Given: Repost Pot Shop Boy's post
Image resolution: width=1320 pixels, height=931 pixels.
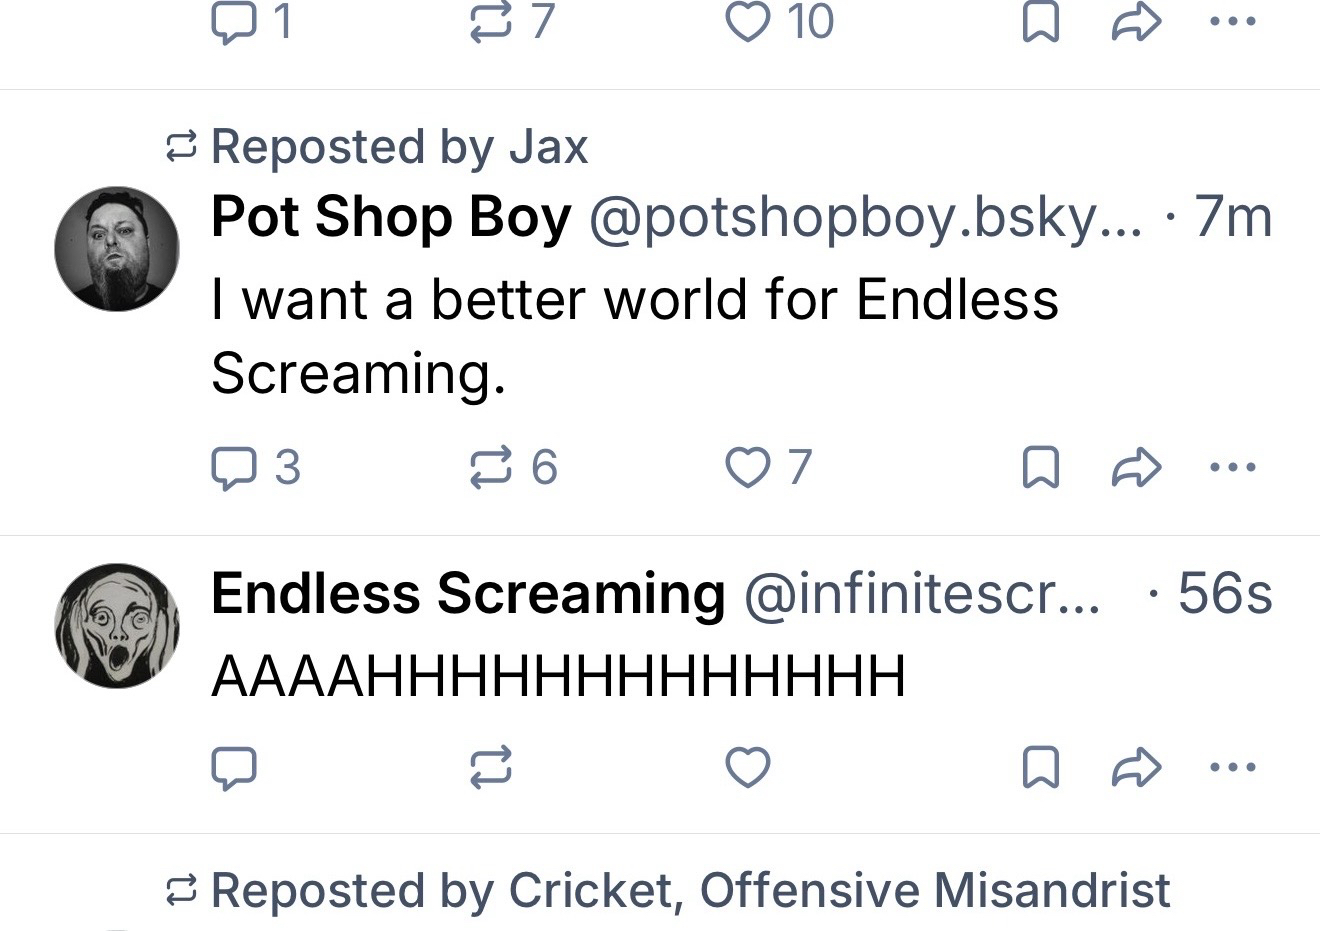Looking at the screenshot, I should tap(491, 467).
